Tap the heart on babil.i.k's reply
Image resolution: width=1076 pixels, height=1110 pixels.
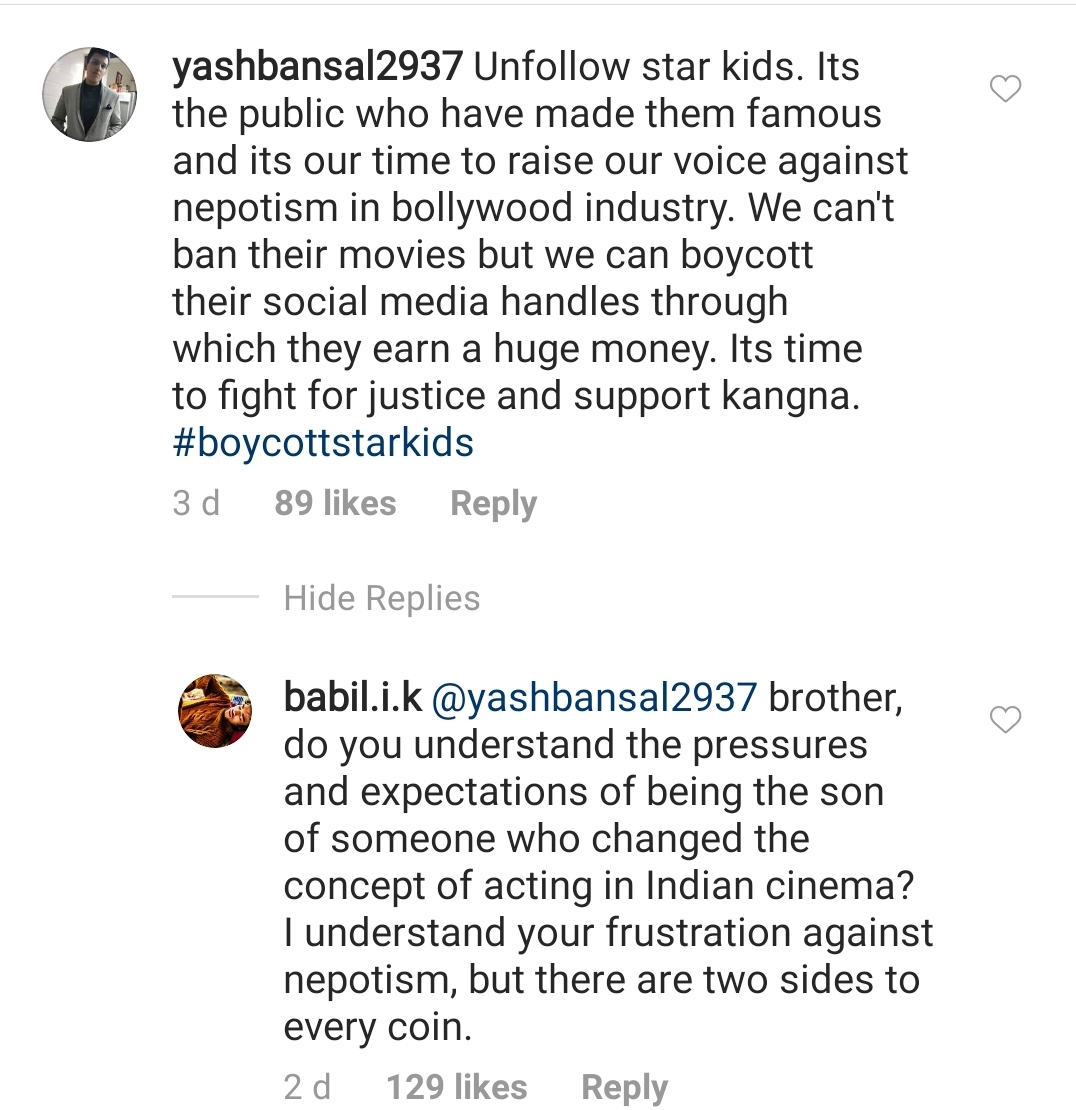click(x=1004, y=719)
